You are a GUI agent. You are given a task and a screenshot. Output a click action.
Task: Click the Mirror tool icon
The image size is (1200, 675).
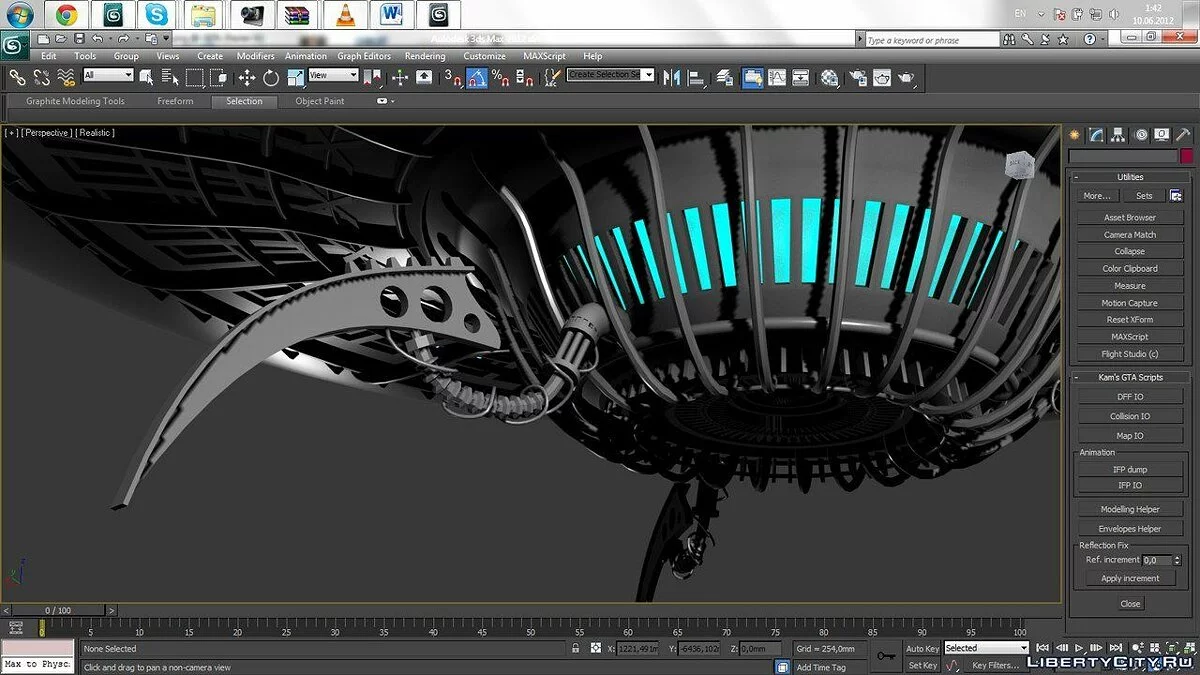pos(671,78)
